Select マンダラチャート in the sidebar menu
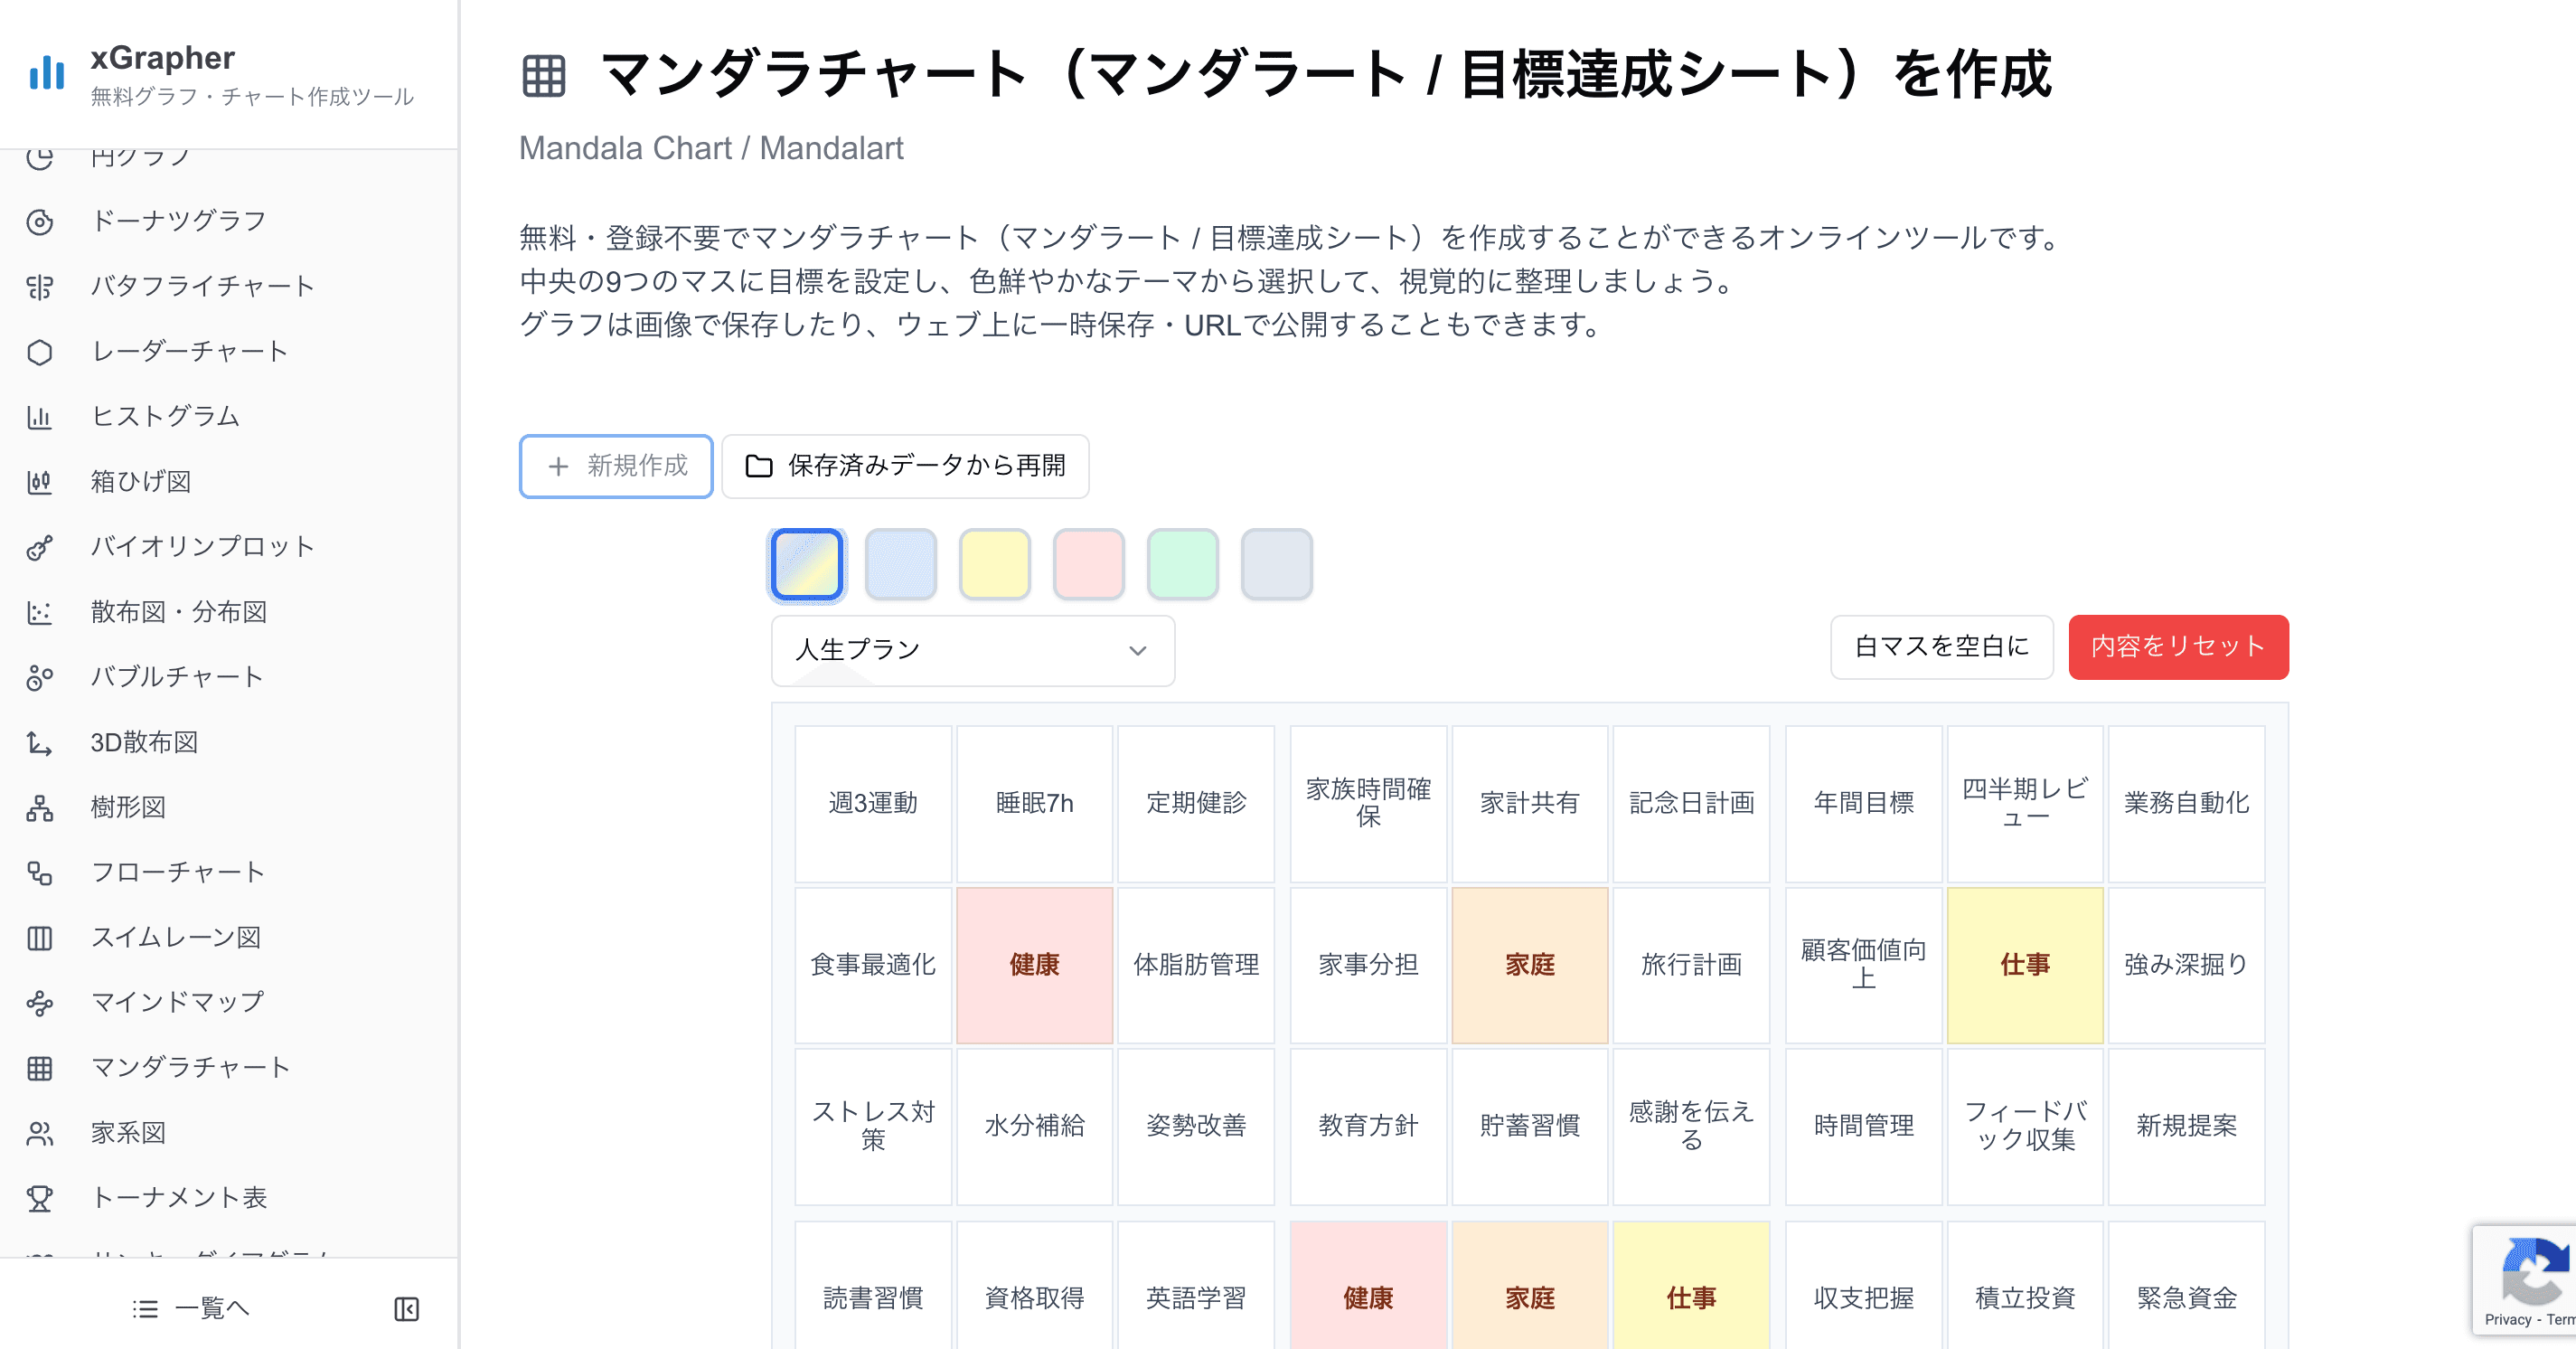The image size is (2576, 1349). pos(192,1067)
